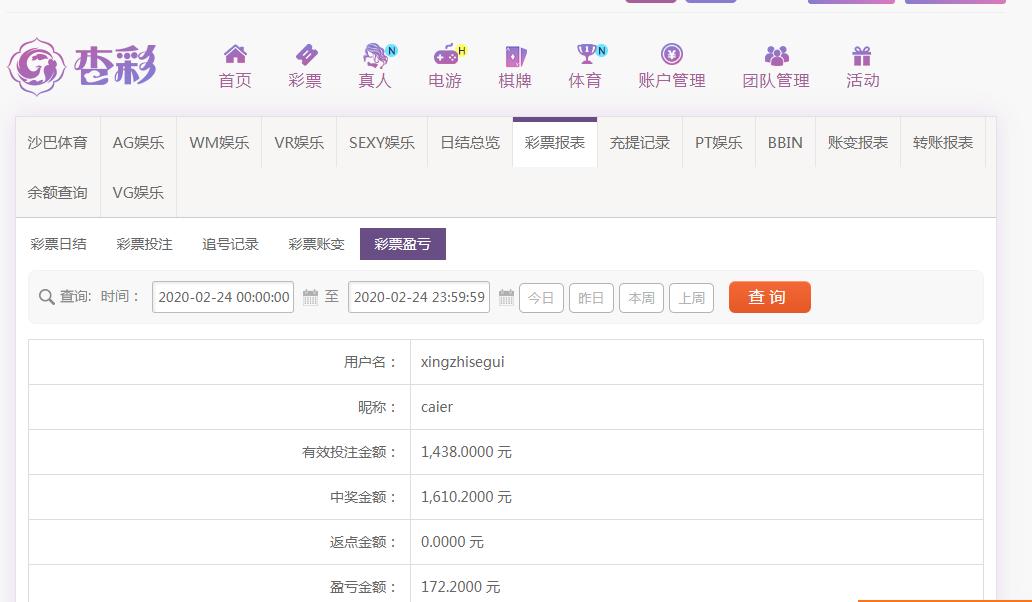Open the 账户管理 yen coin icon

coord(671,54)
